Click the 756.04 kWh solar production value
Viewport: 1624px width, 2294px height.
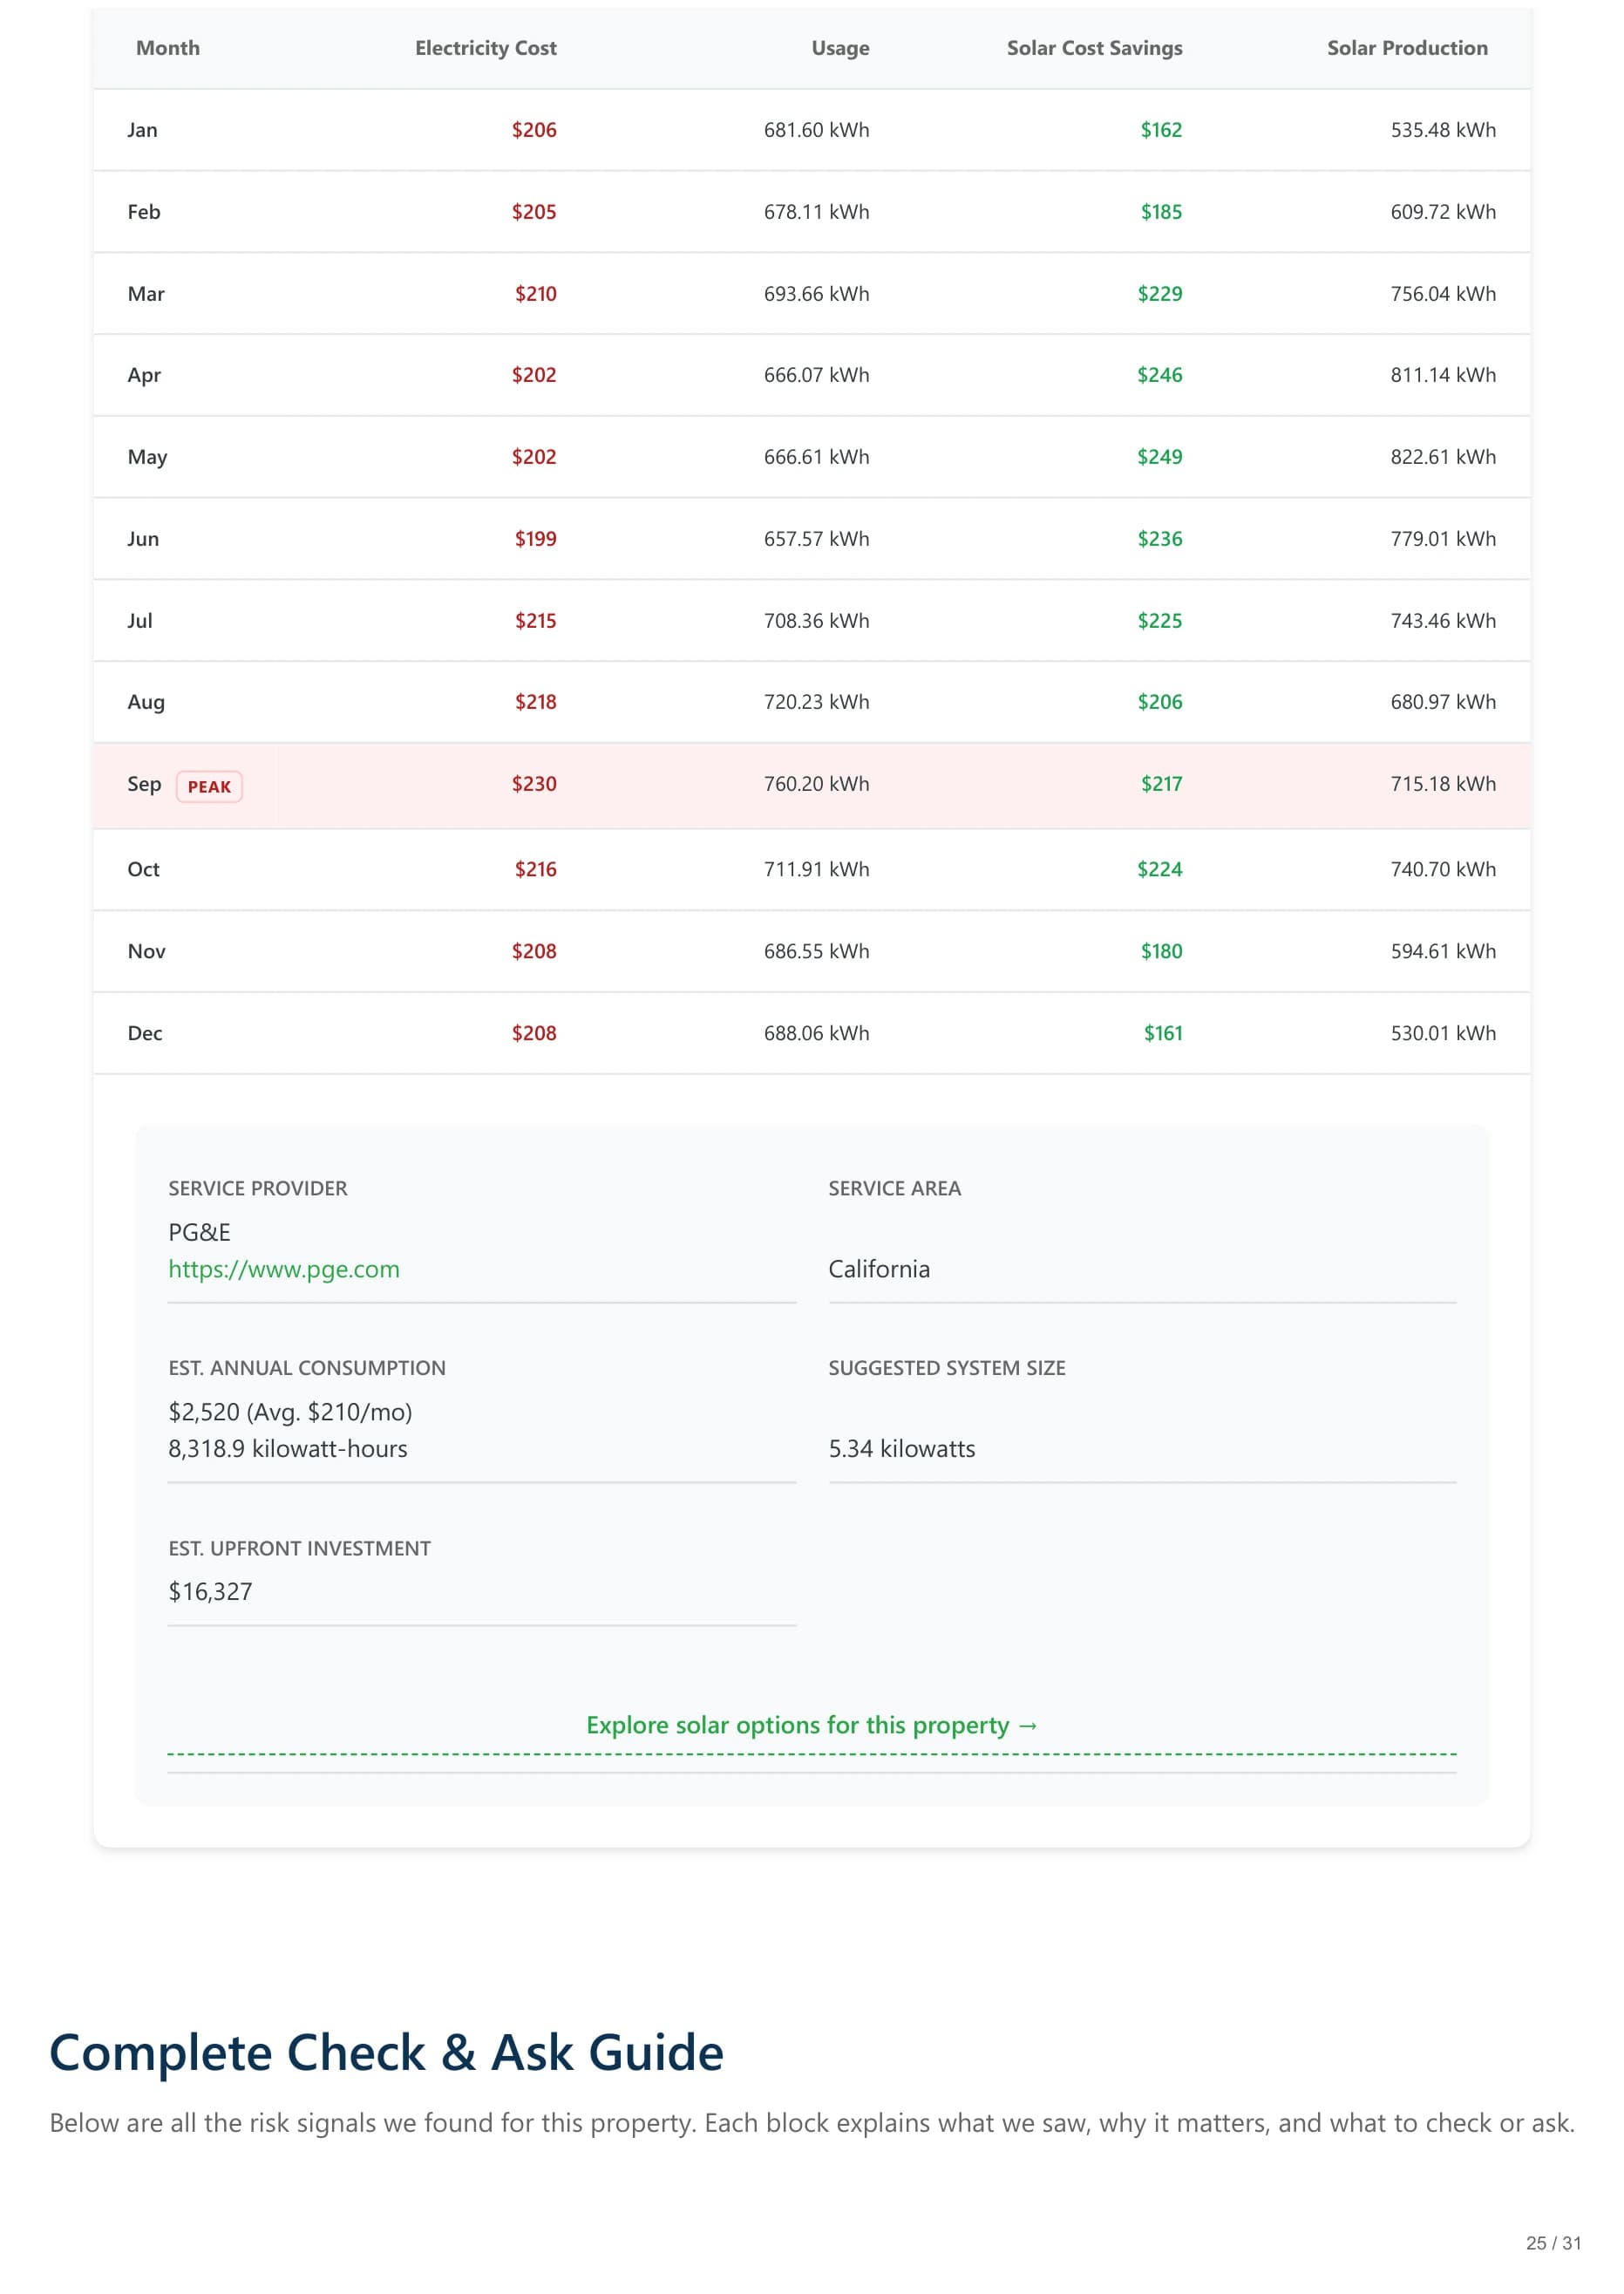[1443, 294]
